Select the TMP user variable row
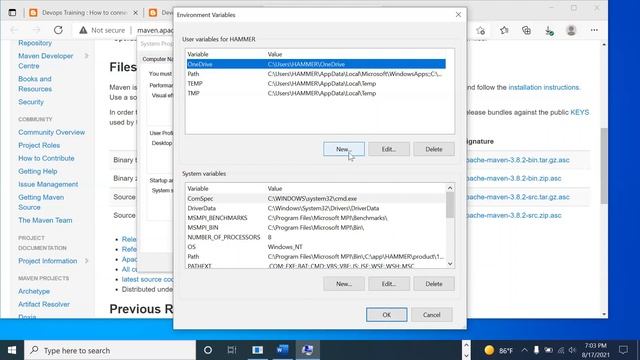This screenshot has width=640, height=360. 316,93
